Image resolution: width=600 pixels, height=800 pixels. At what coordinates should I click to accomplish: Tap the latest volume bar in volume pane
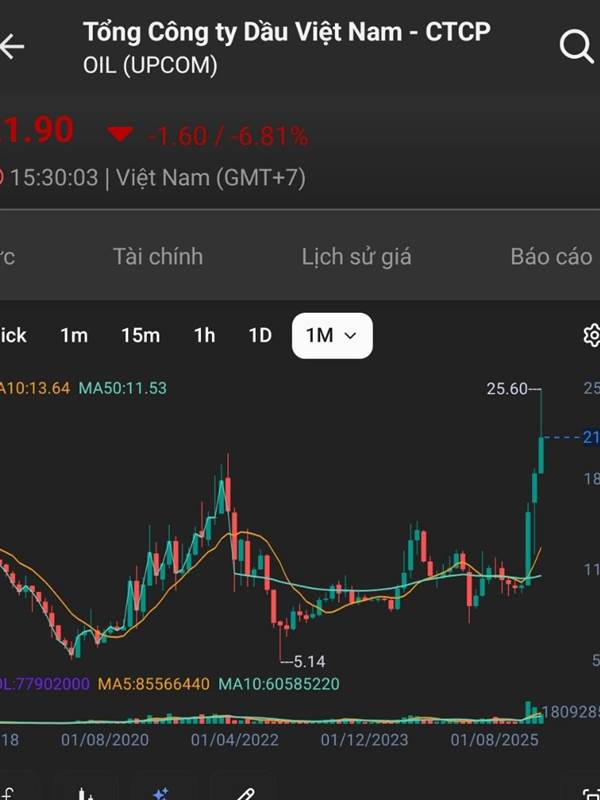[x=540, y=717]
